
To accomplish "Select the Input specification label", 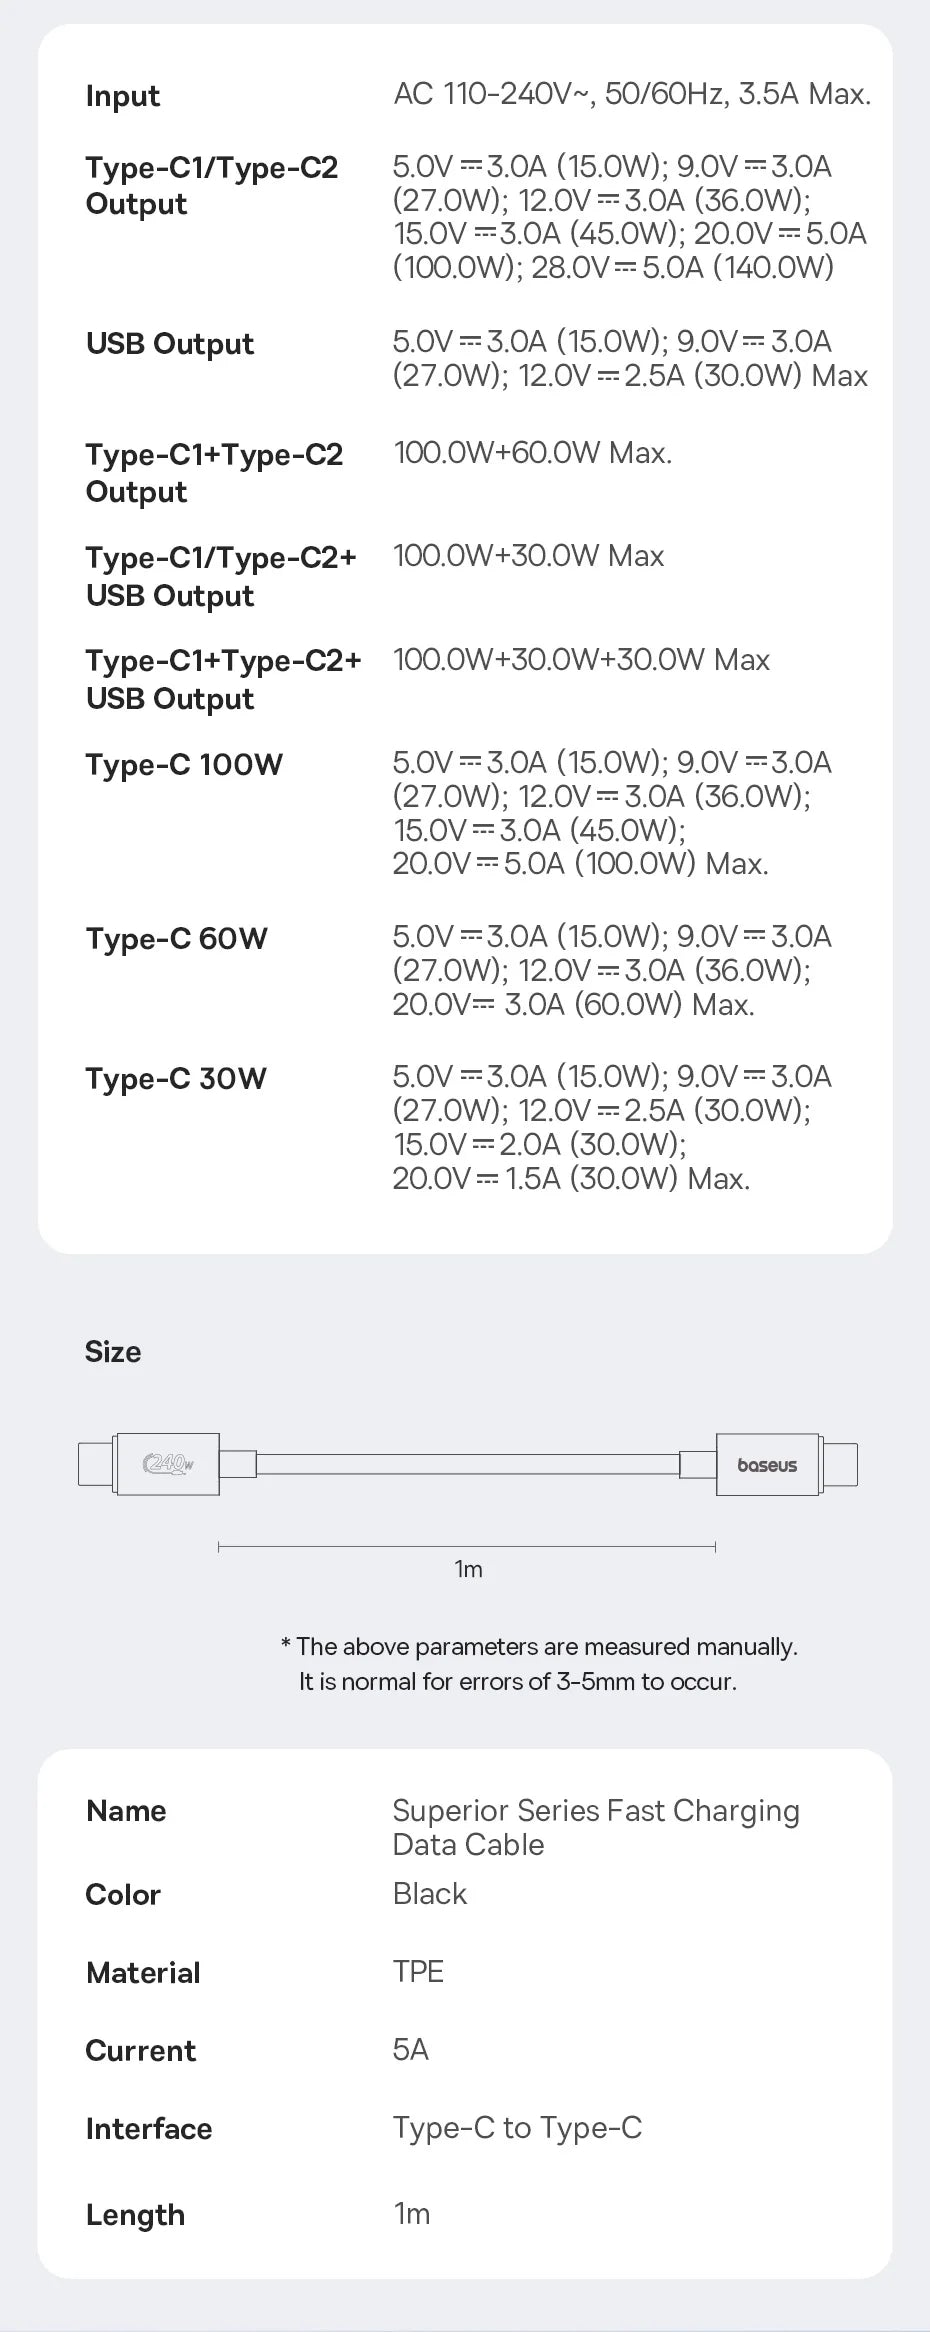I will point(122,96).
